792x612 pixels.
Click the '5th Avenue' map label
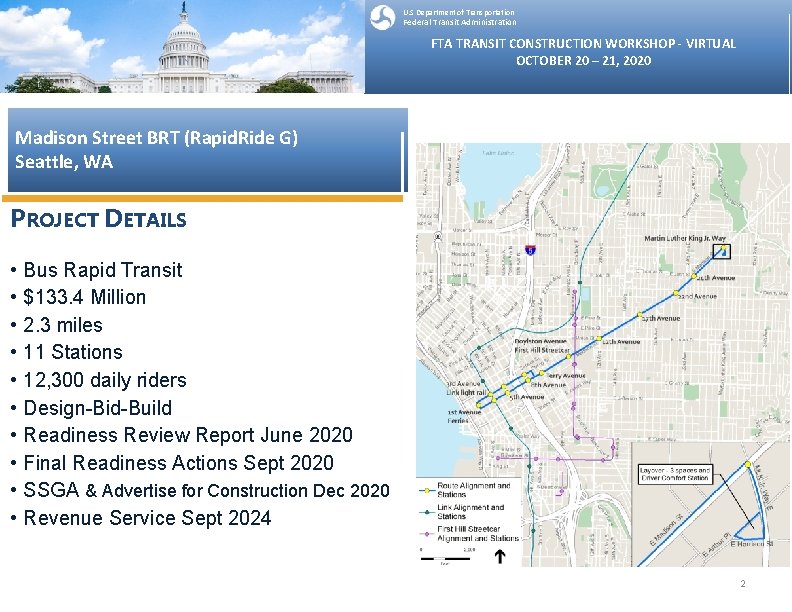525,397
